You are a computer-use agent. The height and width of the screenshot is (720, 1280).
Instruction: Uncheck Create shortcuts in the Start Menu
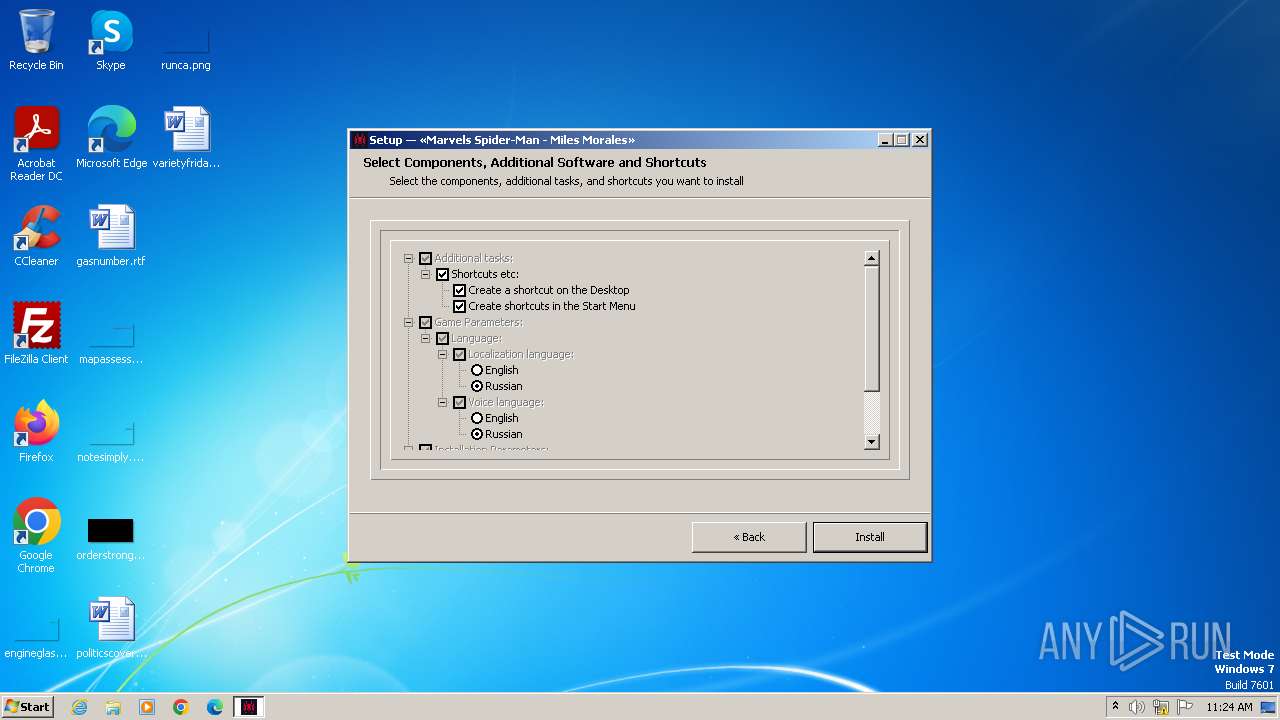(460, 306)
